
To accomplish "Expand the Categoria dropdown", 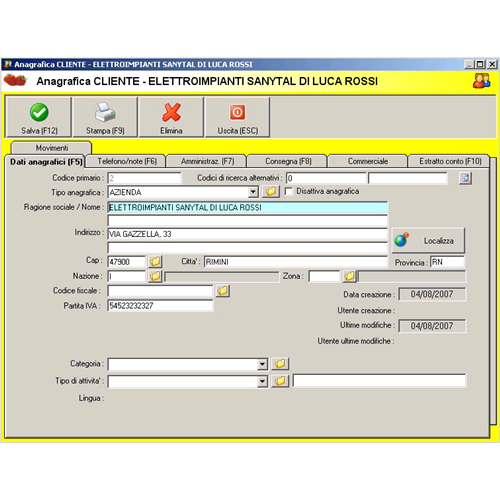I will [x=262, y=364].
